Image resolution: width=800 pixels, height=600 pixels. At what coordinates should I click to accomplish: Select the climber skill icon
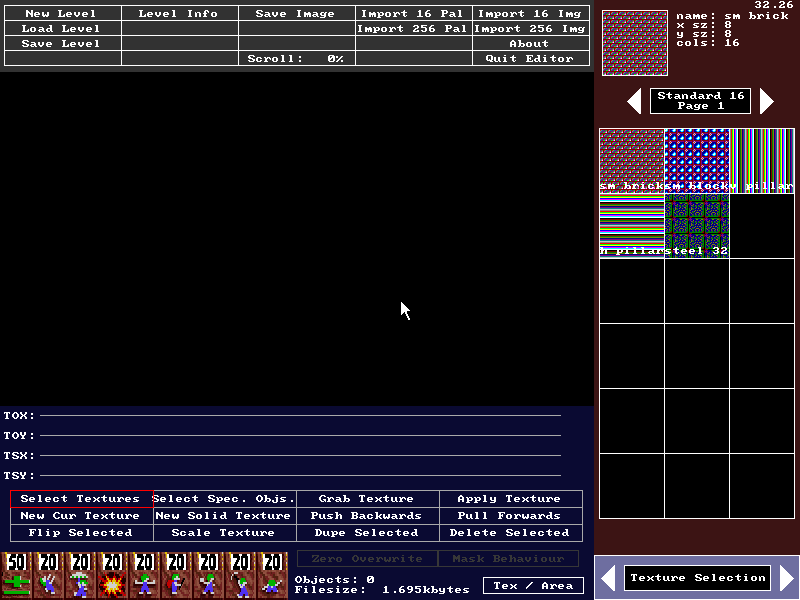point(49,575)
